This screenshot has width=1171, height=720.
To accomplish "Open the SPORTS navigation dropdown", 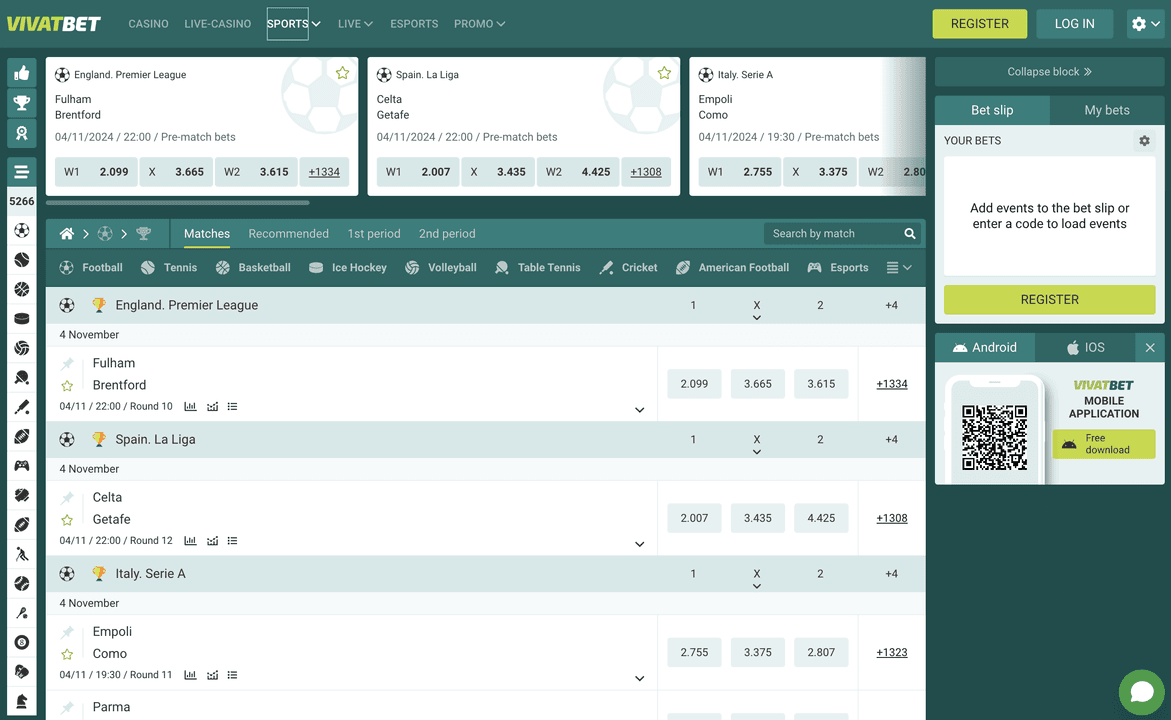I will pos(291,23).
